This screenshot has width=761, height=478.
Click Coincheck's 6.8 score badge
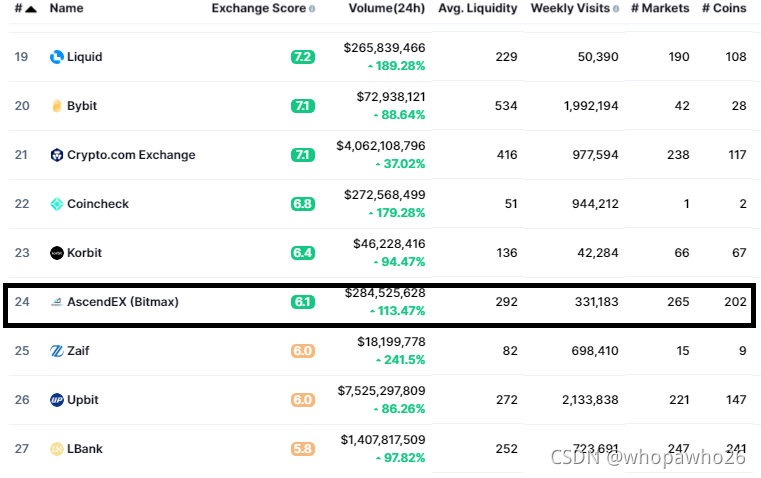[303, 204]
